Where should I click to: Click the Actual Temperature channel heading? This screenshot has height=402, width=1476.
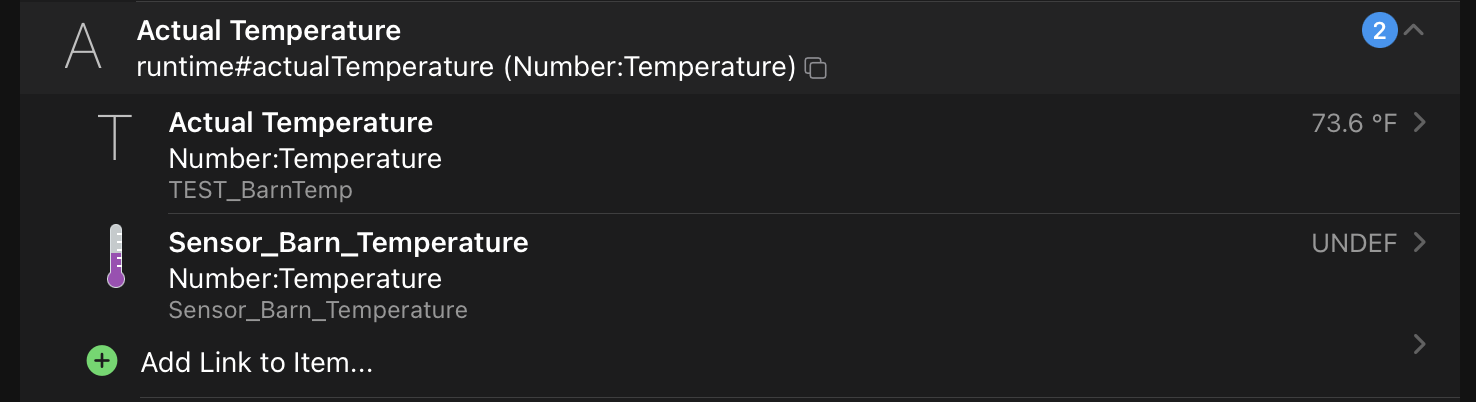(x=269, y=30)
